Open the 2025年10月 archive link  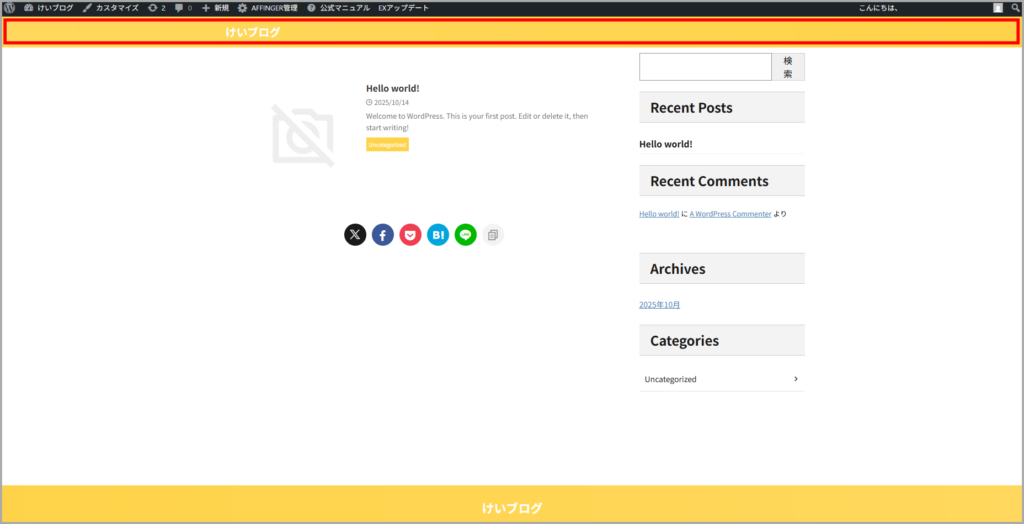[x=659, y=305]
